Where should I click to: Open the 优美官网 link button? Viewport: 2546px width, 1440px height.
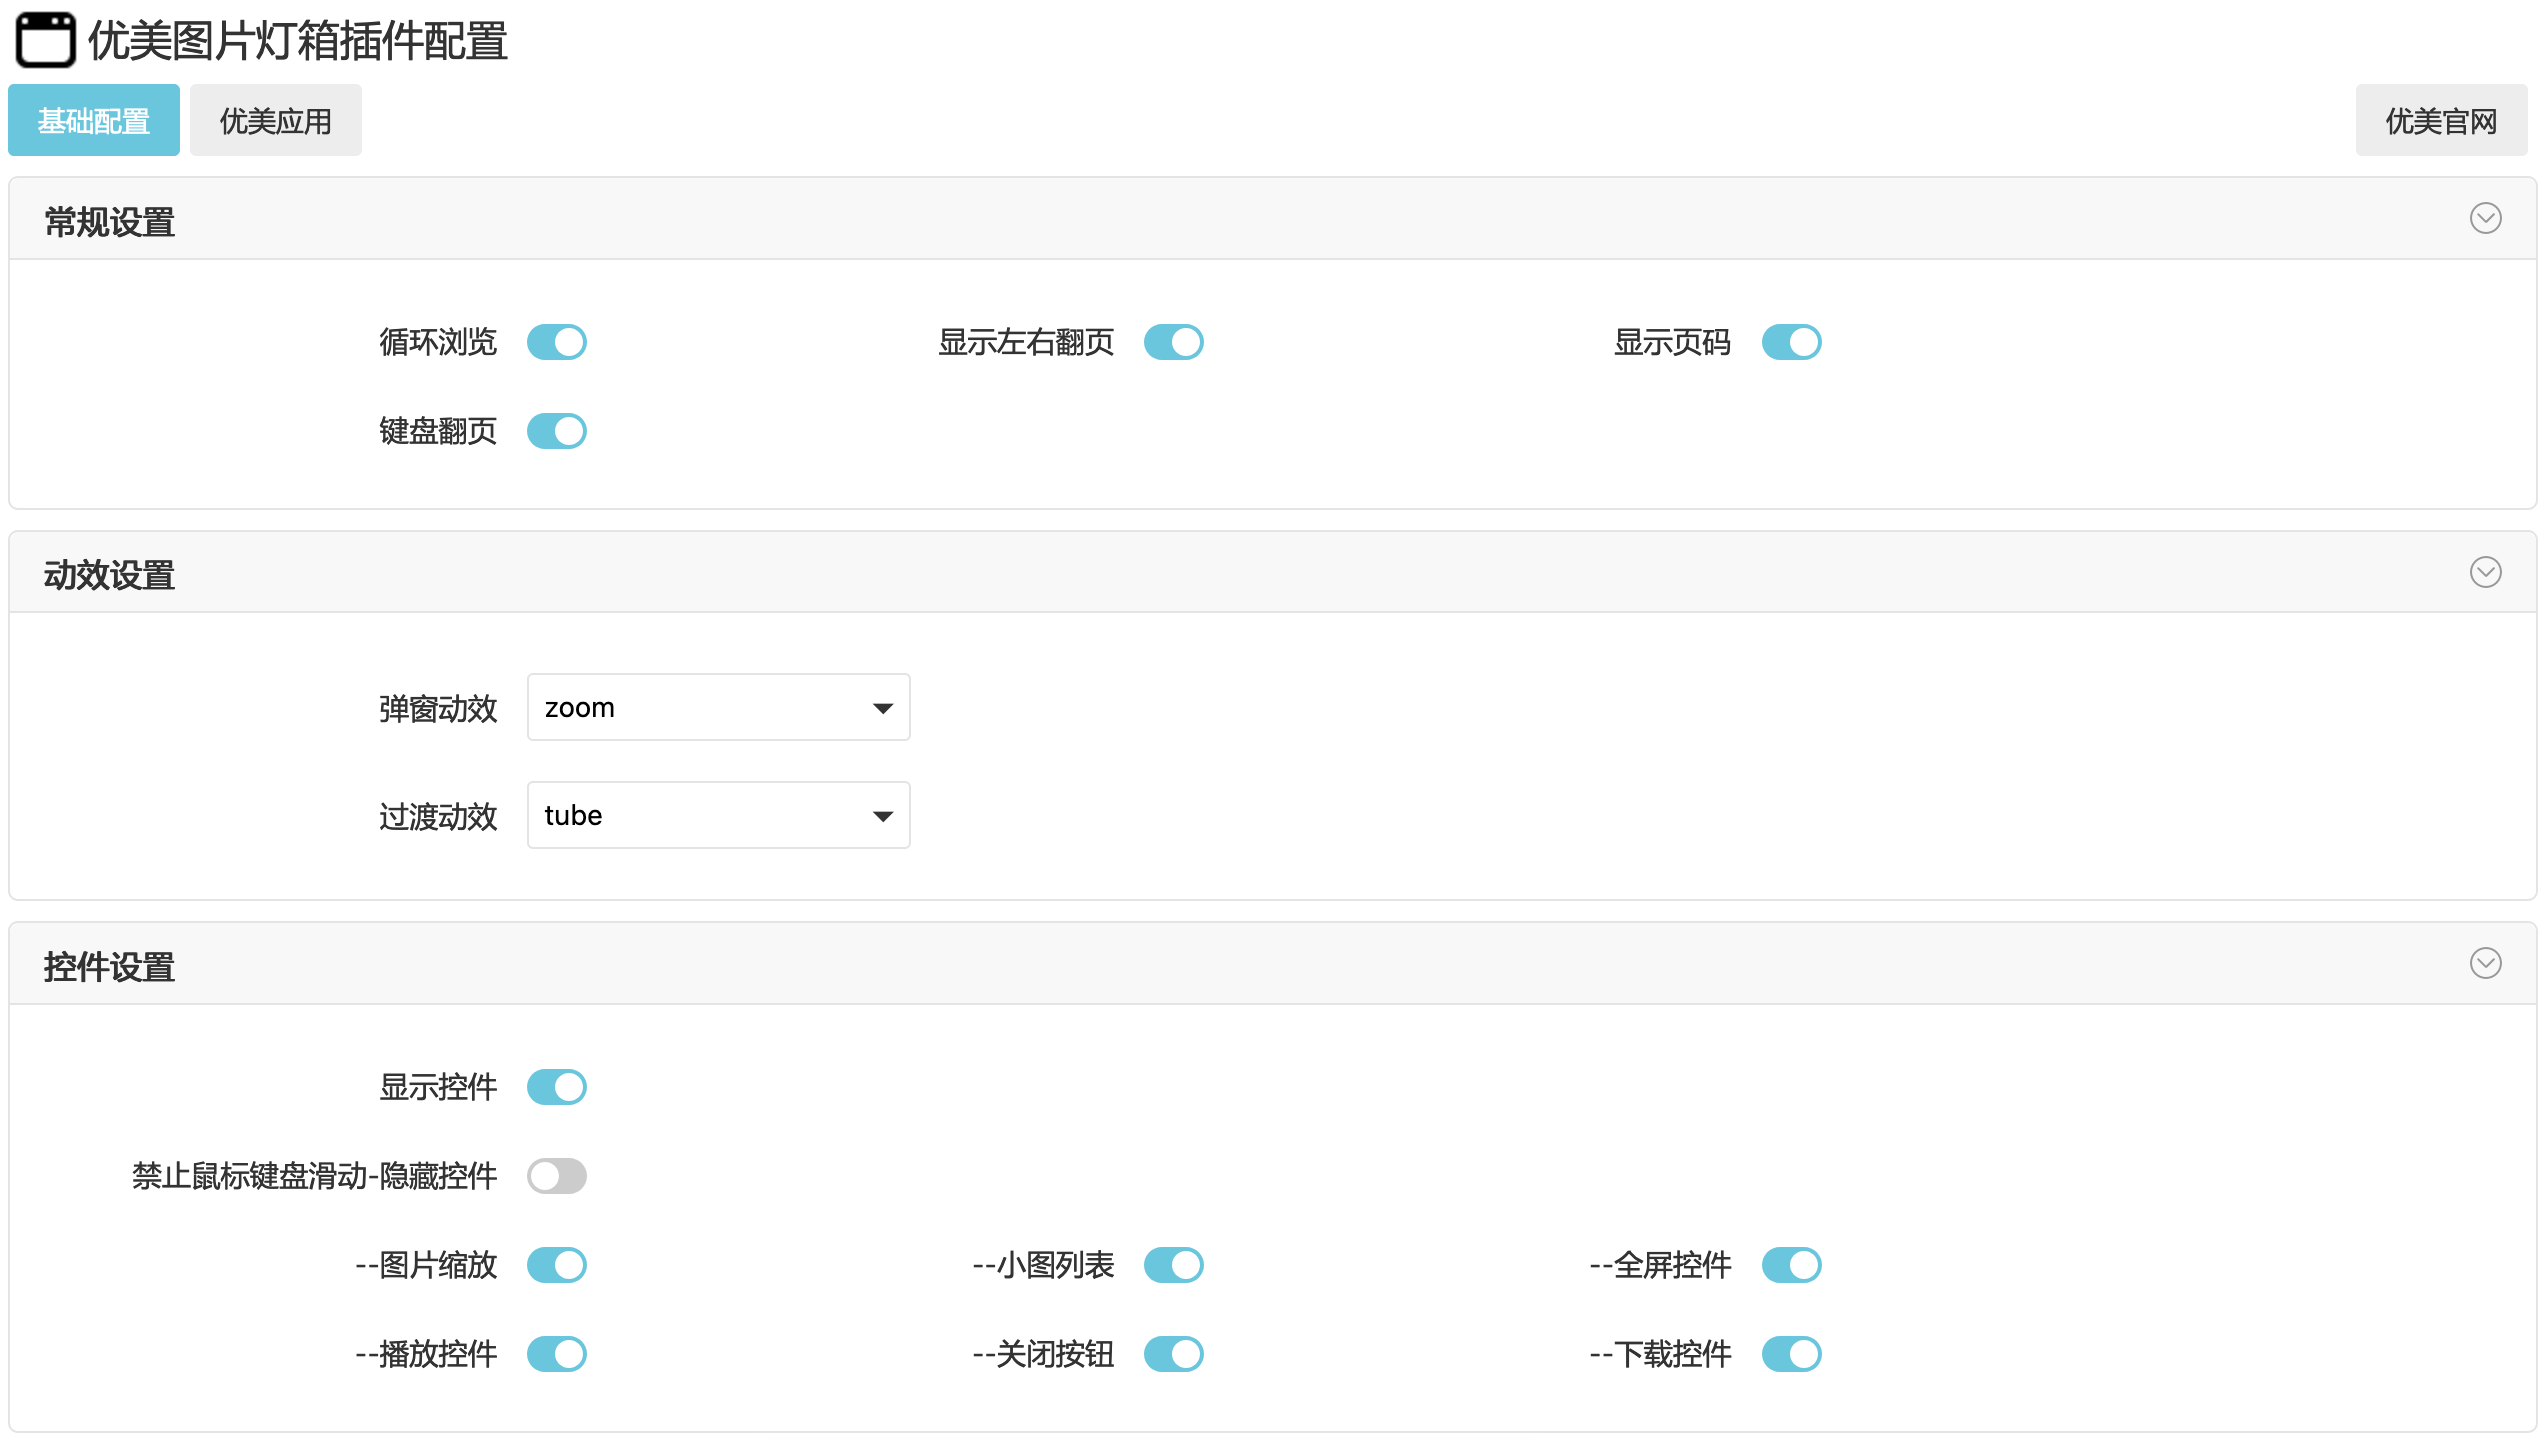[2440, 121]
